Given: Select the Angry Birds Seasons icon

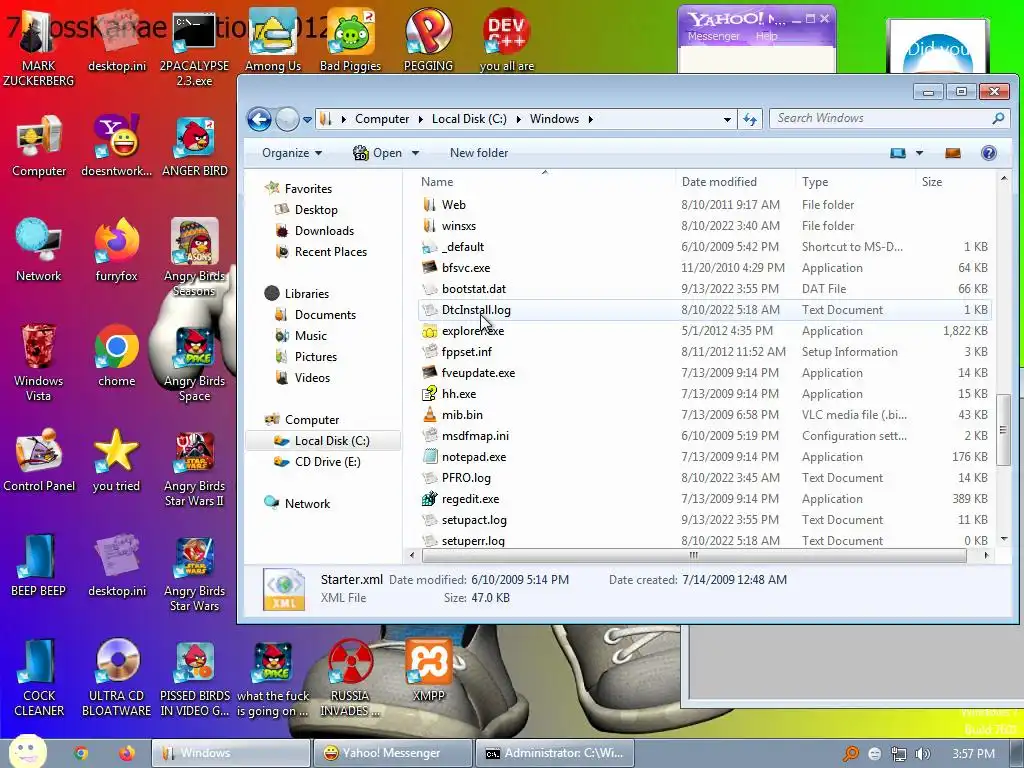Looking at the screenshot, I should coord(194,258).
